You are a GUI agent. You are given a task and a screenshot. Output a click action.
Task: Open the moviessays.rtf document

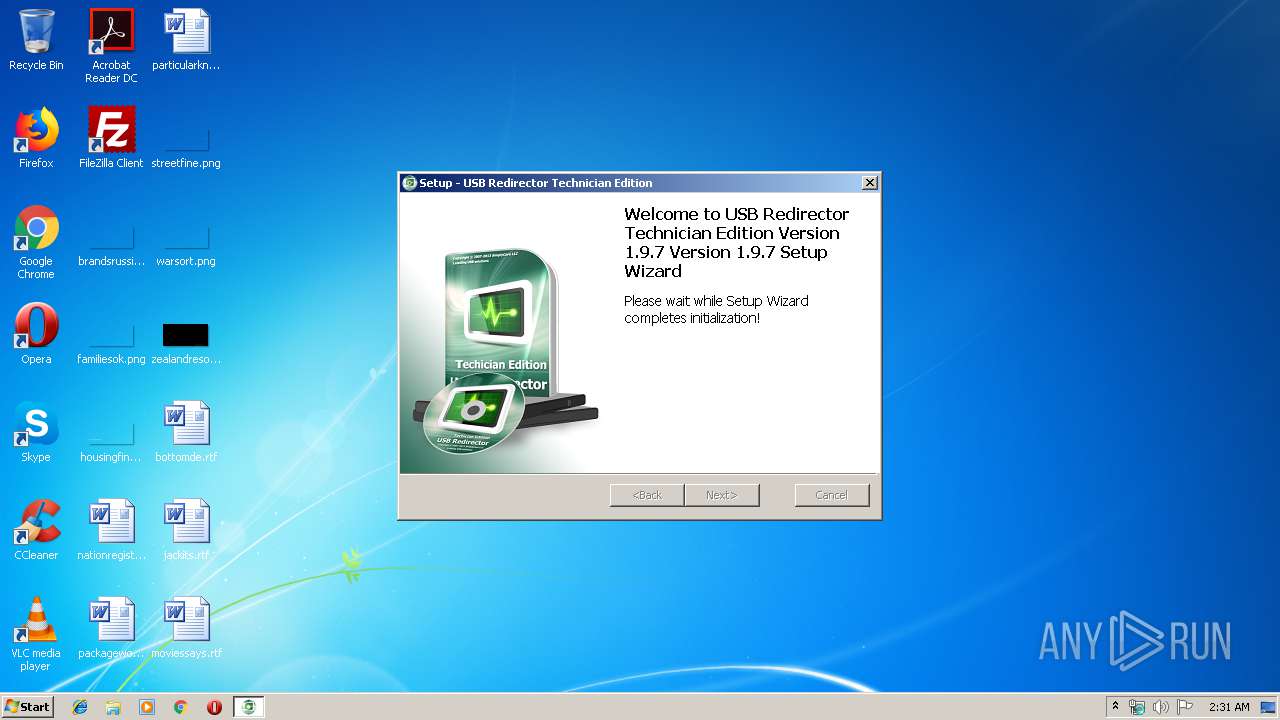coord(186,628)
